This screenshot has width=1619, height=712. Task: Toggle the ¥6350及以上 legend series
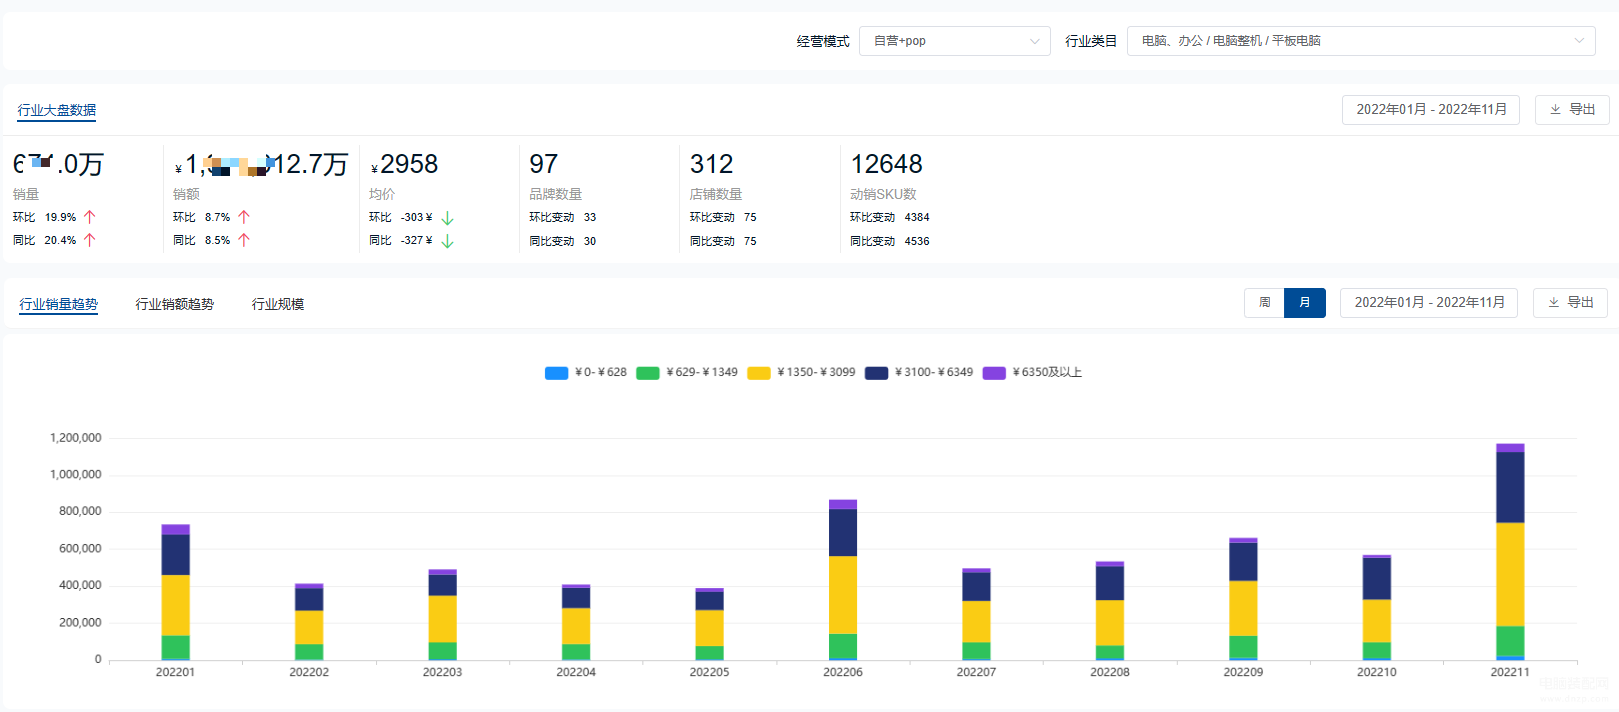(1032, 372)
